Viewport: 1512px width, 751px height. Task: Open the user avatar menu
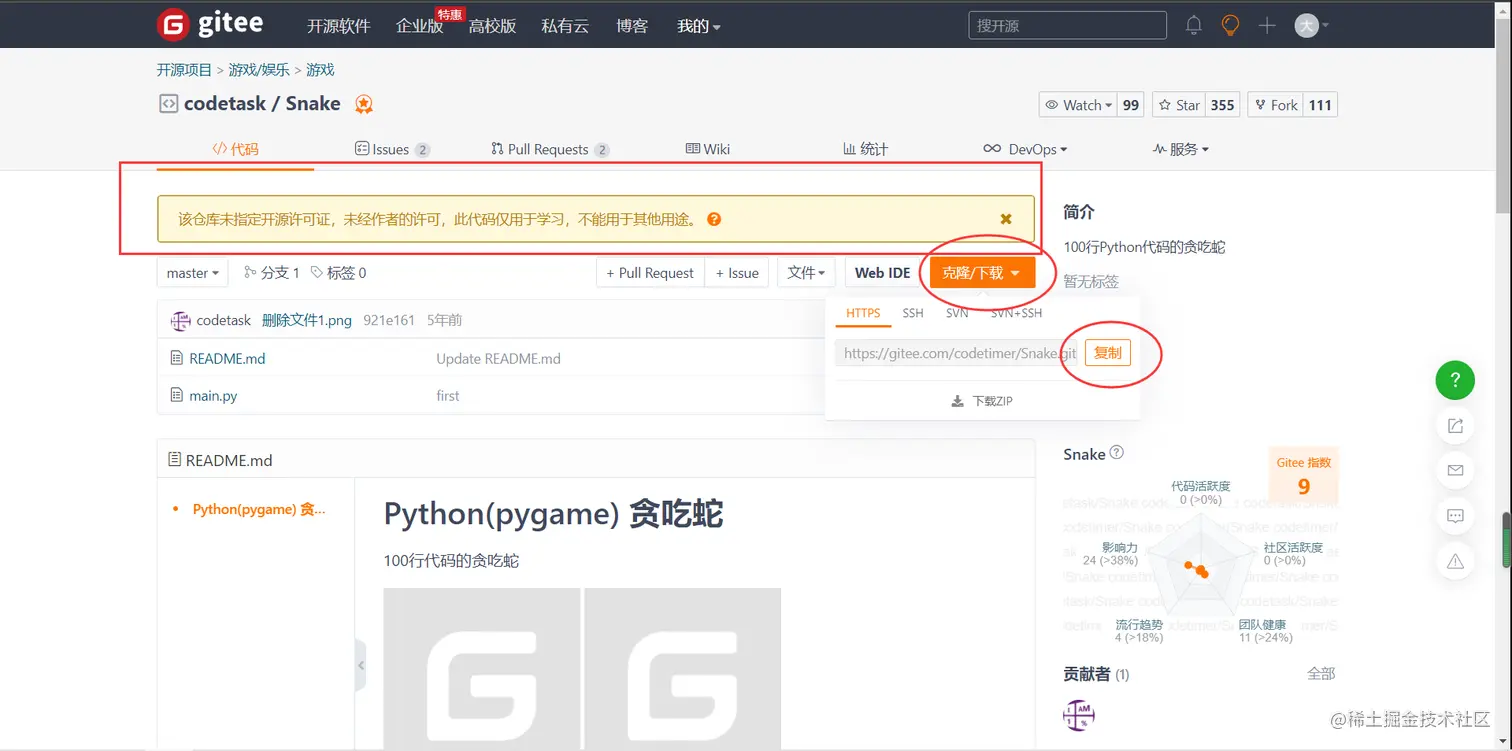(1311, 26)
